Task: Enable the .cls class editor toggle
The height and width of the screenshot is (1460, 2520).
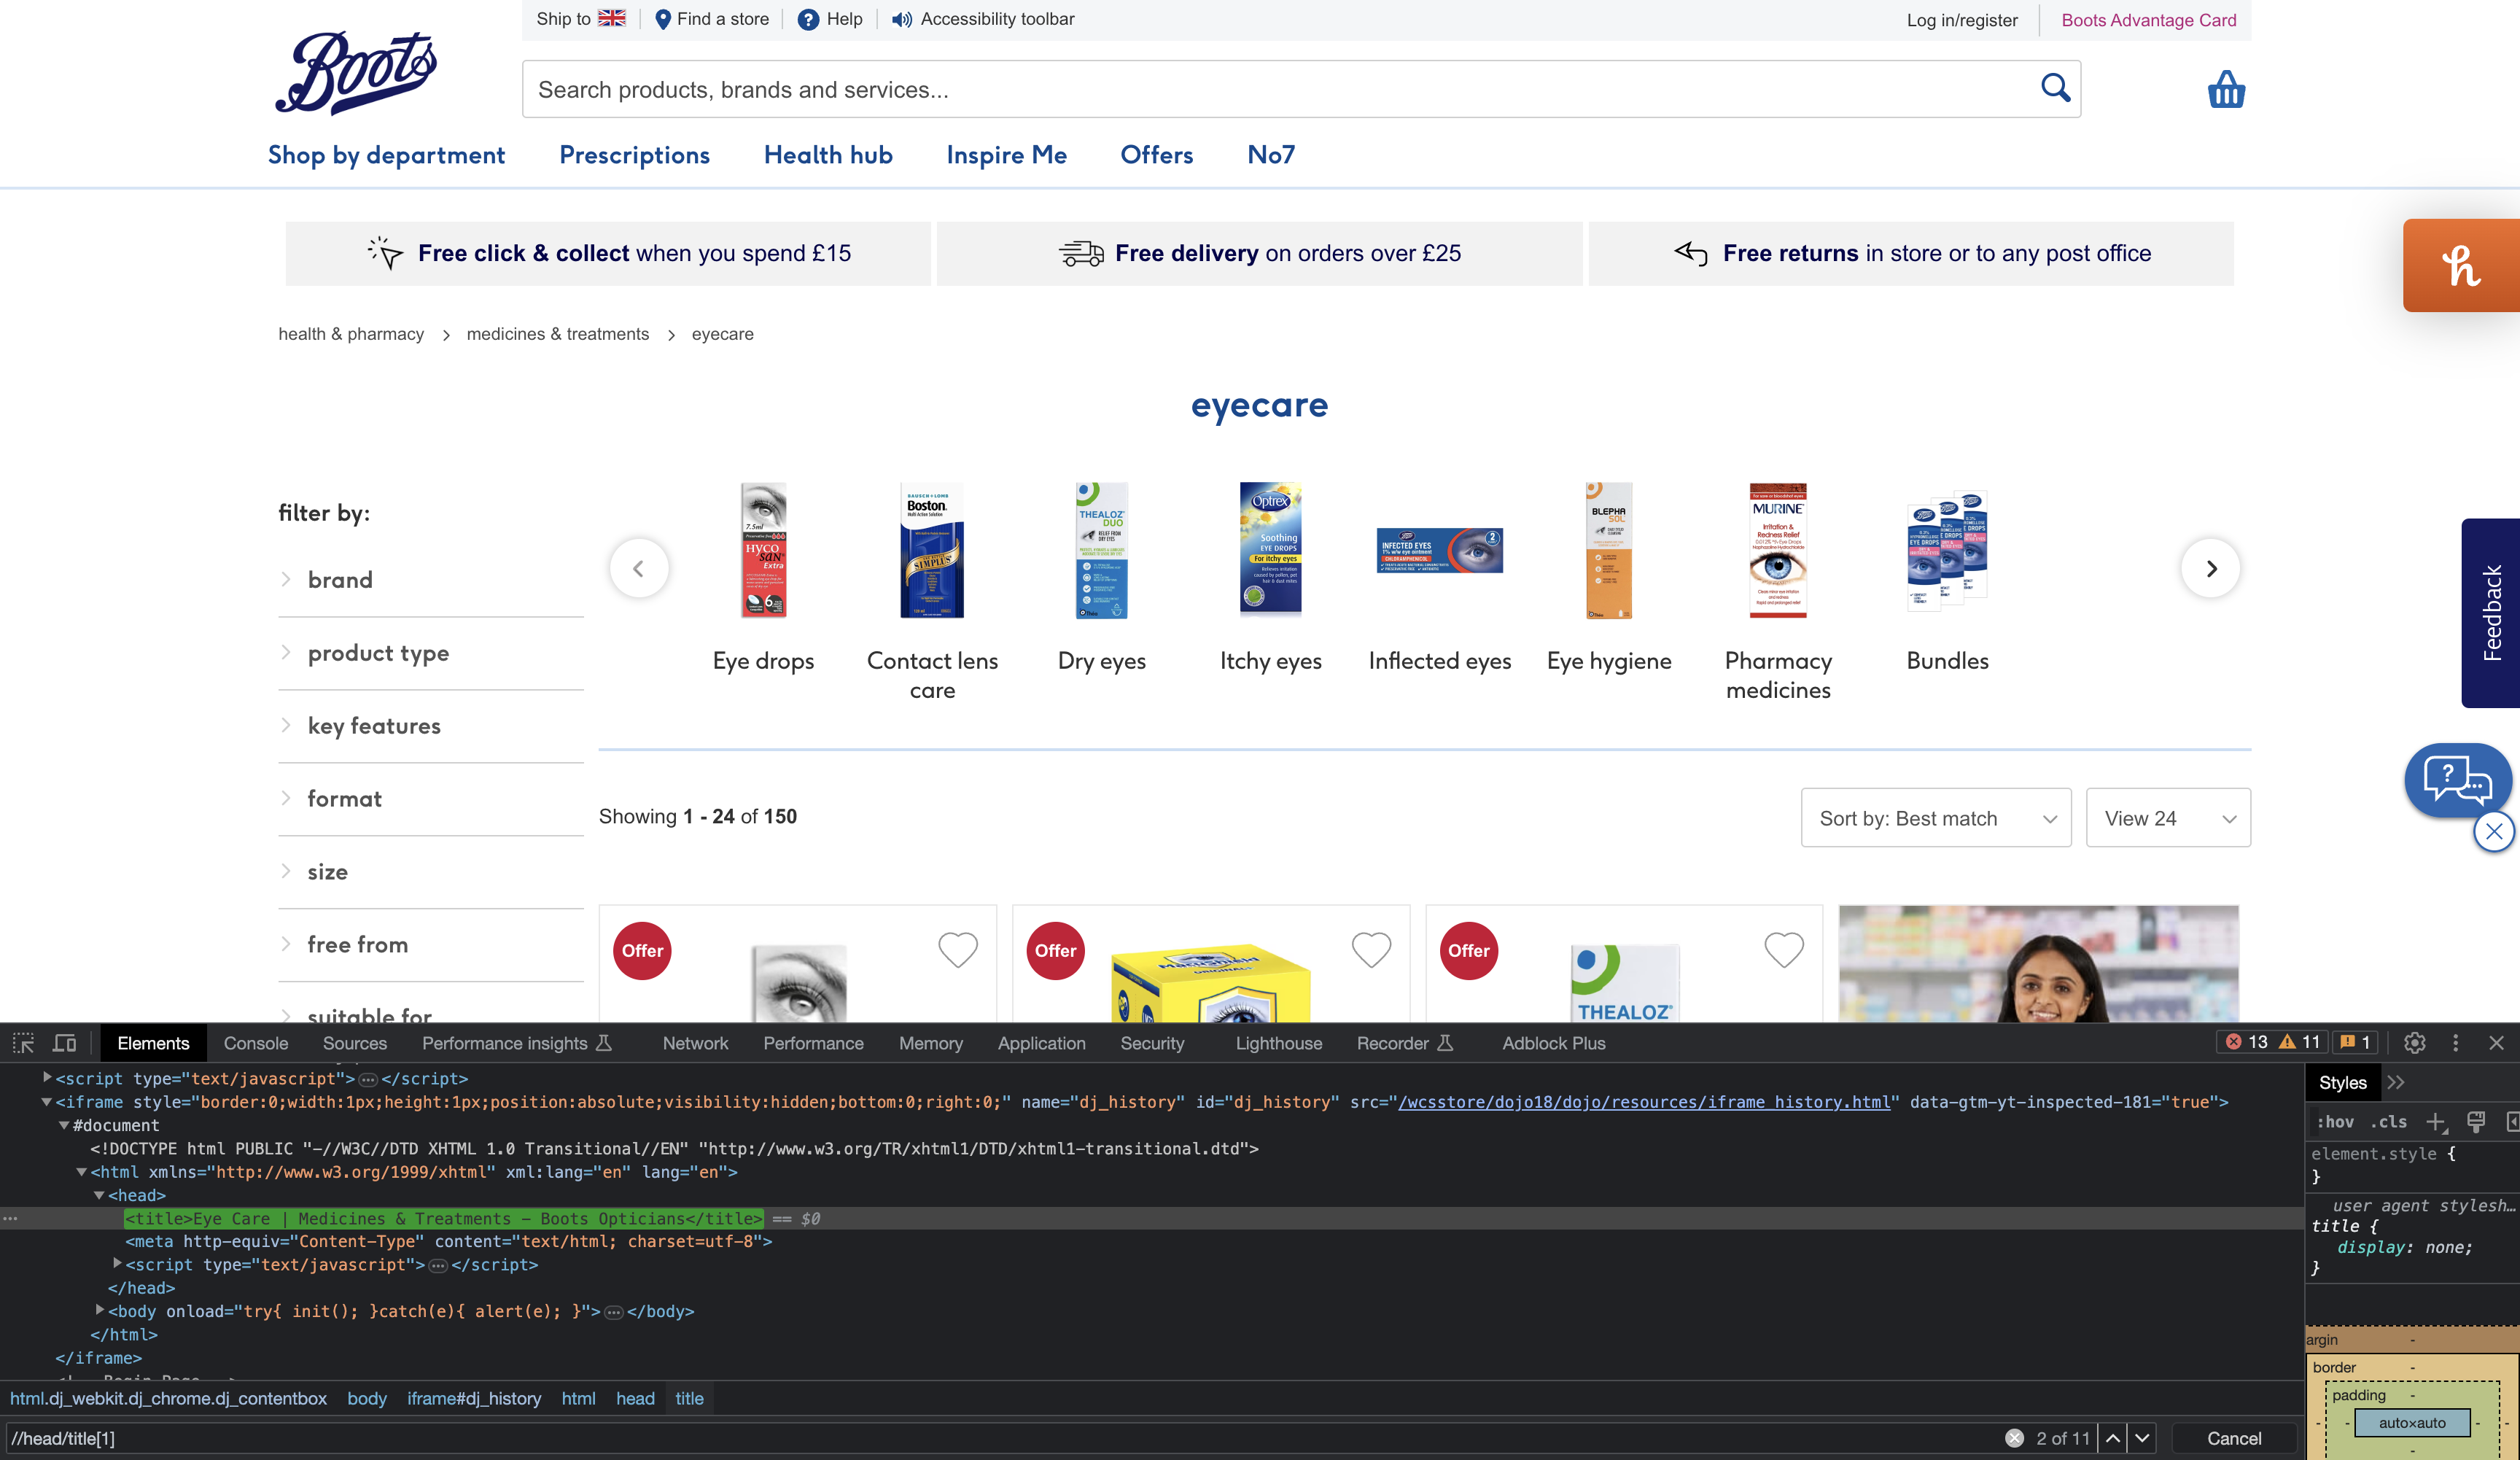Action: (x=2390, y=1122)
